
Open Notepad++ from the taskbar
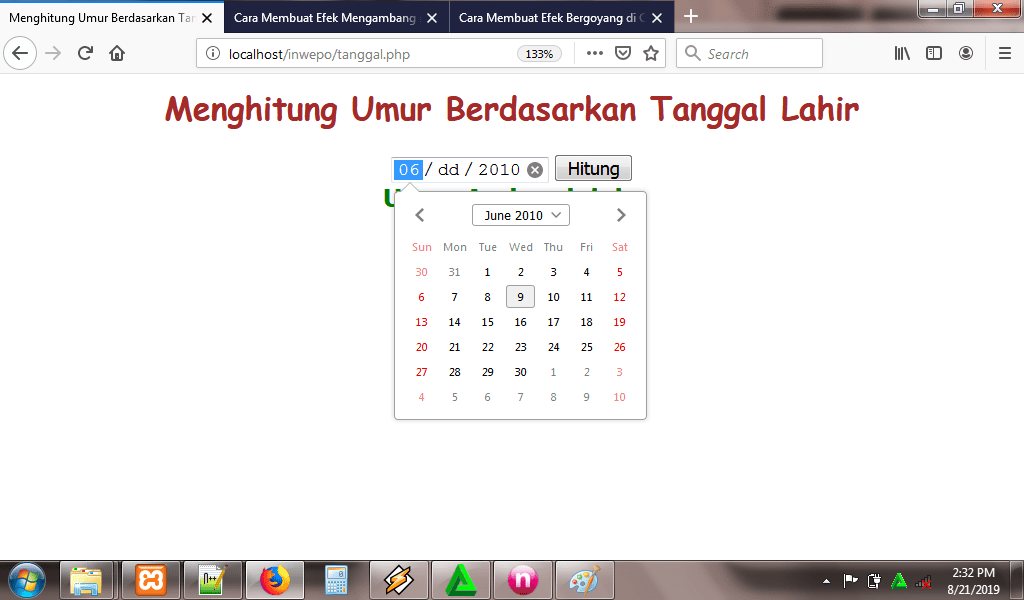(x=213, y=580)
